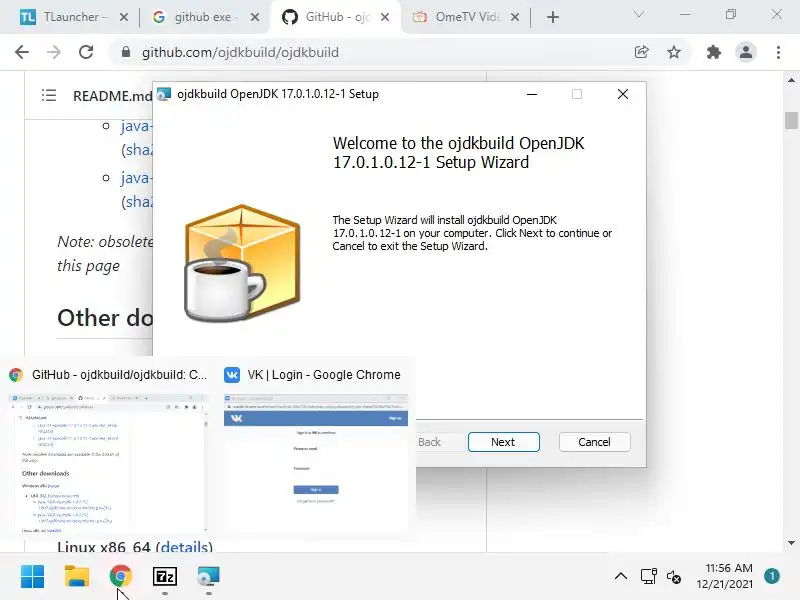Open network status tray icon
The height and width of the screenshot is (600, 800).
(x=648, y=577)
